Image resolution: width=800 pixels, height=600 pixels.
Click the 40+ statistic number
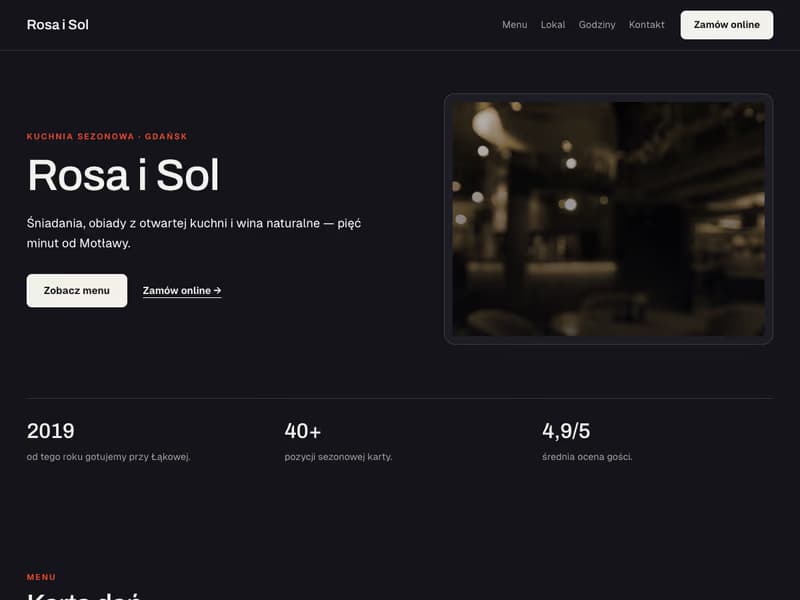[x=303, y=431]
